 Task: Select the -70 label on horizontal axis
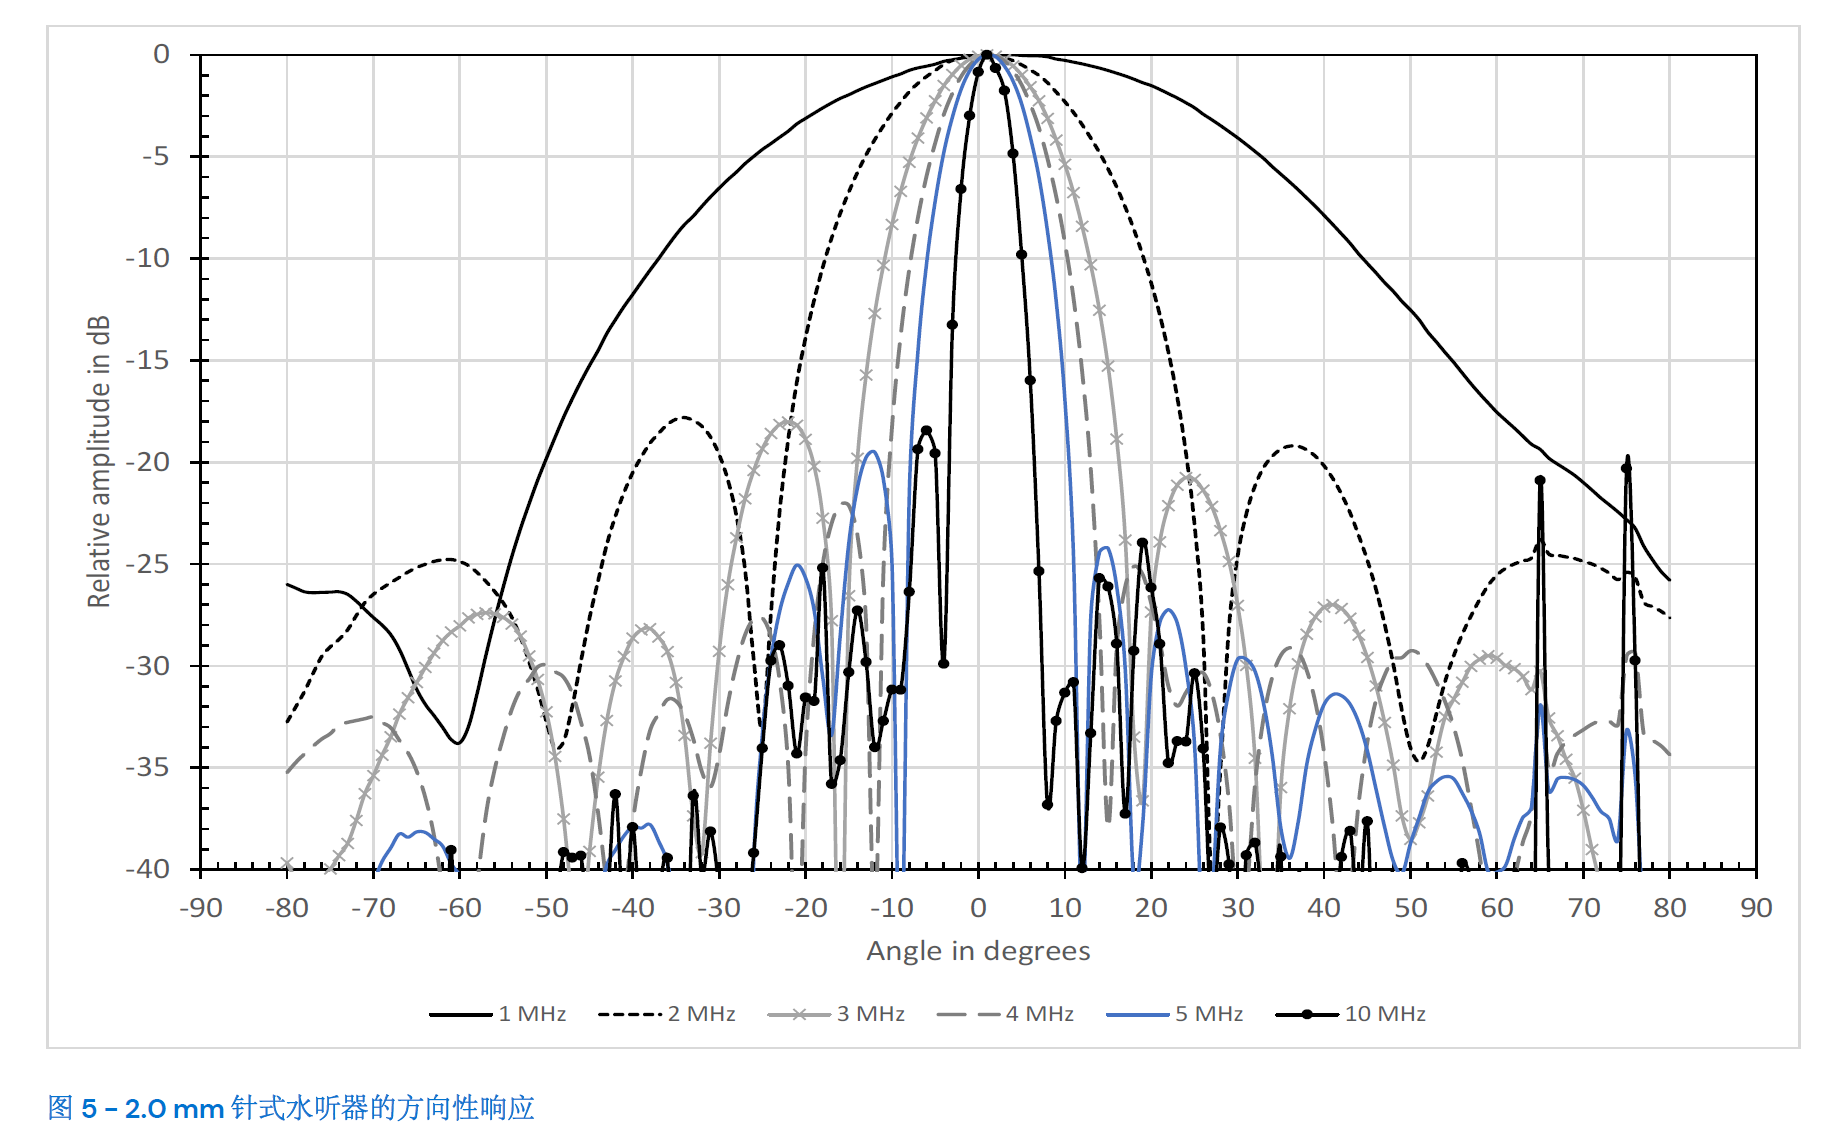373,908
